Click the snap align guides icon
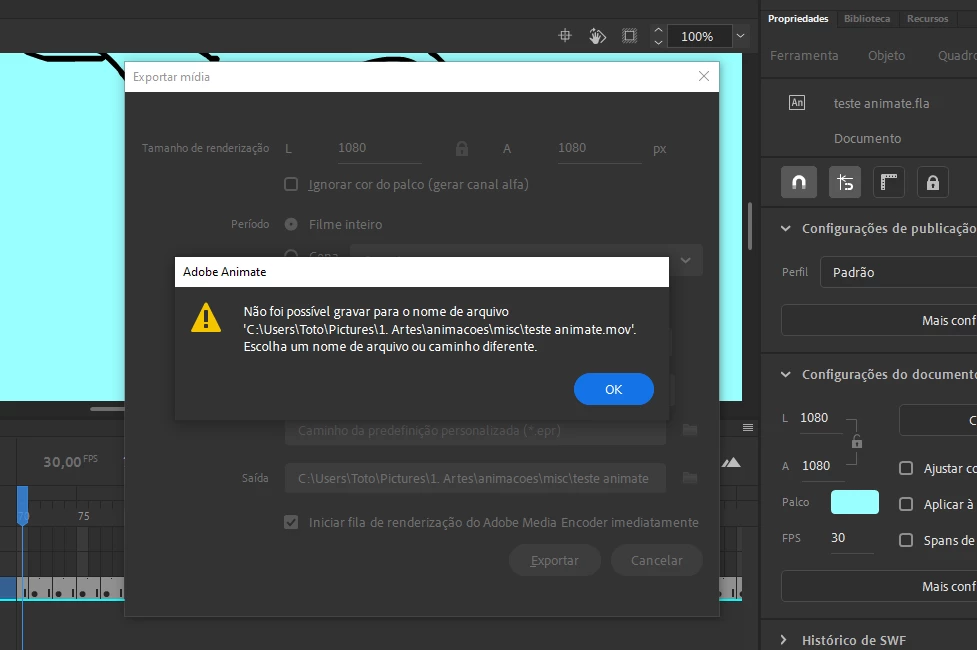The height and width of the screenshot is (650, 977). pyautogui.click(x=845, y=182)
